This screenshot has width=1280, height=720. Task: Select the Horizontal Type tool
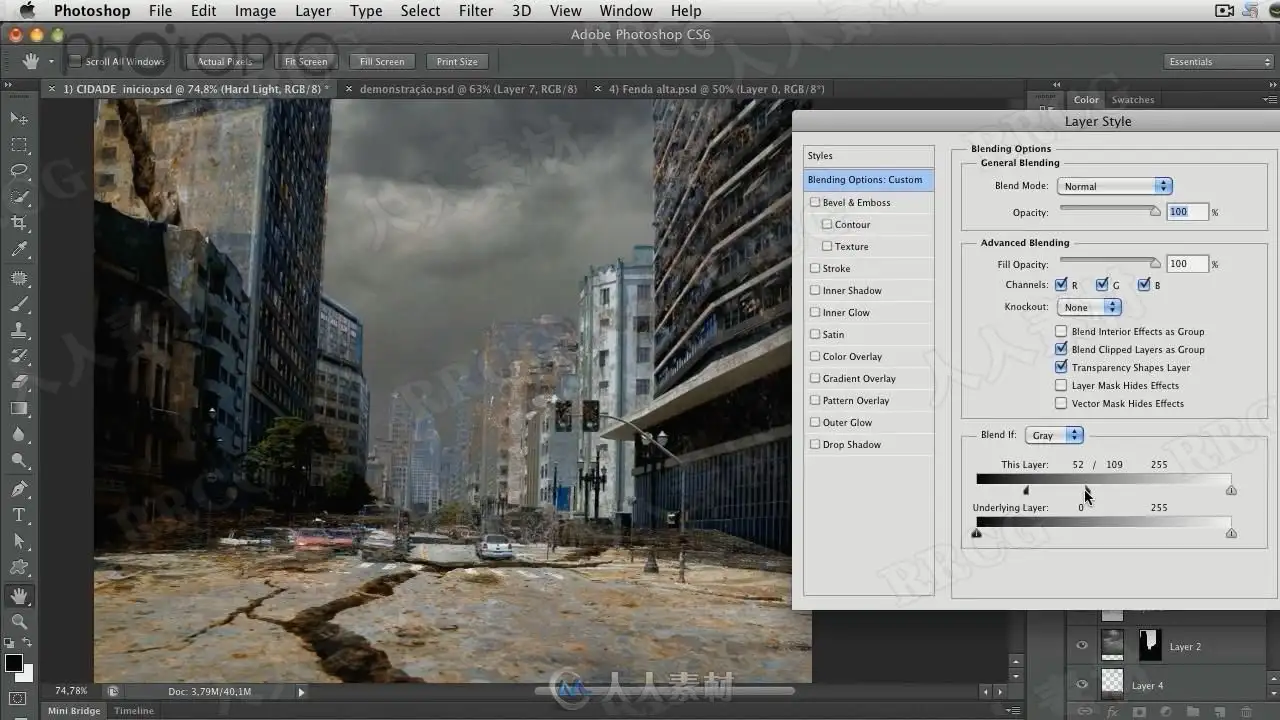pos(19,515)
